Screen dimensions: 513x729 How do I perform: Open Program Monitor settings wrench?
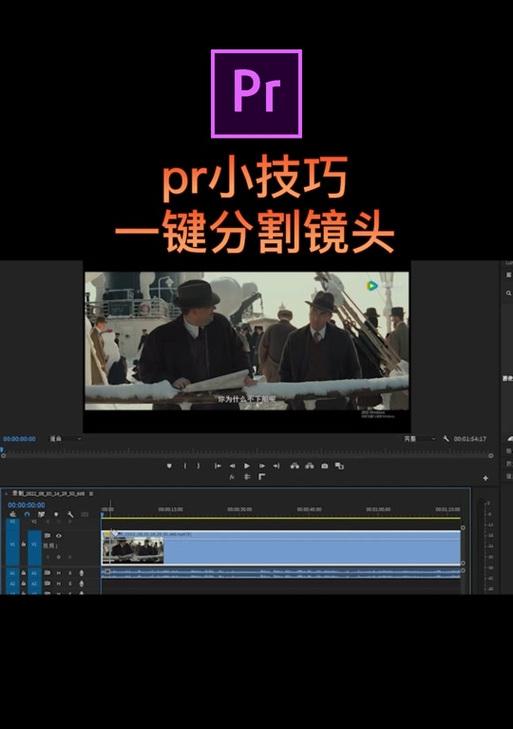click(x=446, y=438)
